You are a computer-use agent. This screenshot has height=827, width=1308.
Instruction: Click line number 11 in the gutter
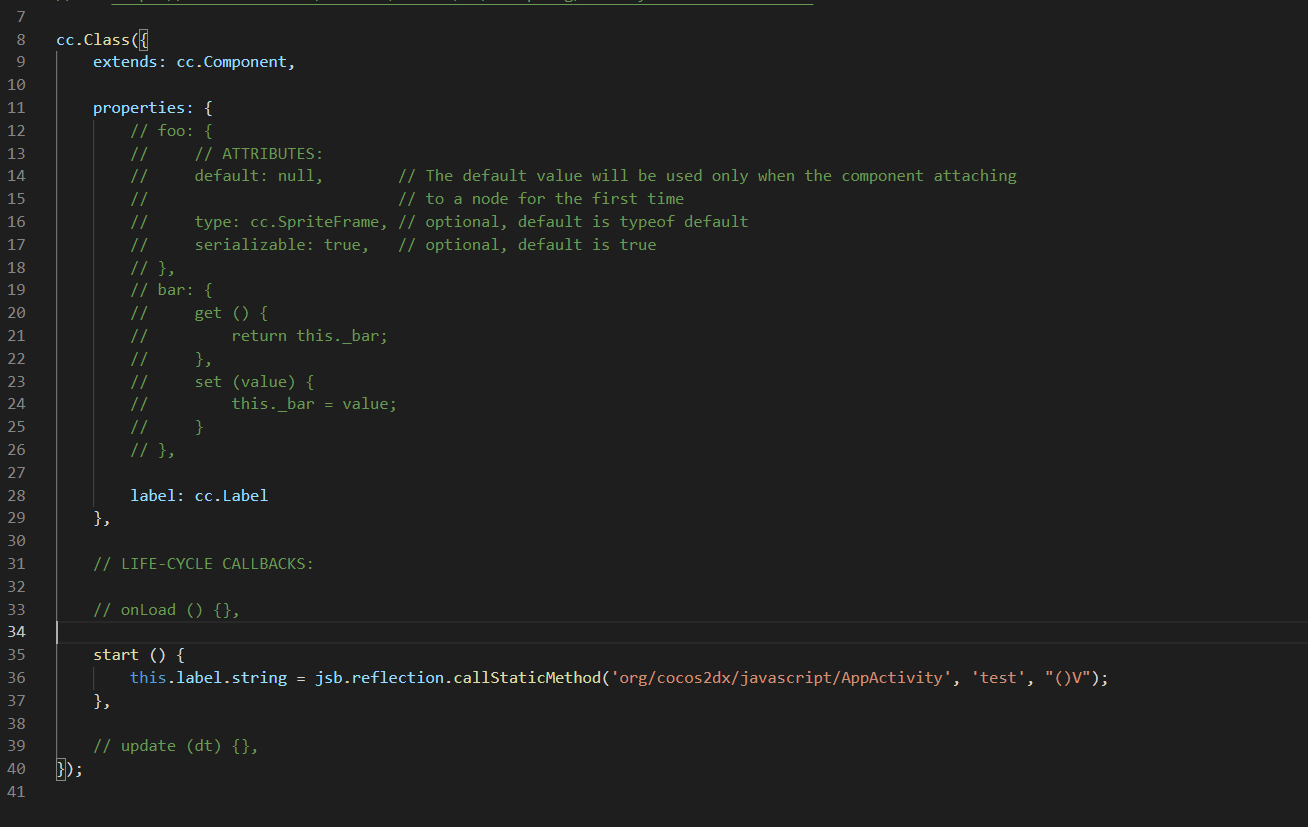[16, 108]
